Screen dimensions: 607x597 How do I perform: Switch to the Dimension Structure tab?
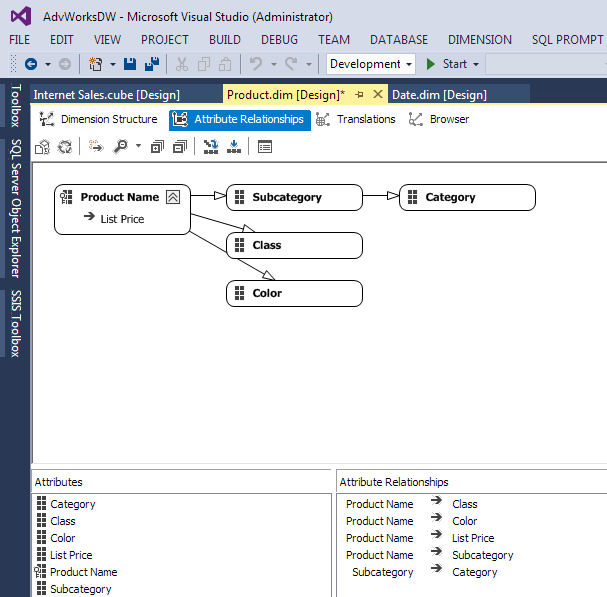(99, 119)
